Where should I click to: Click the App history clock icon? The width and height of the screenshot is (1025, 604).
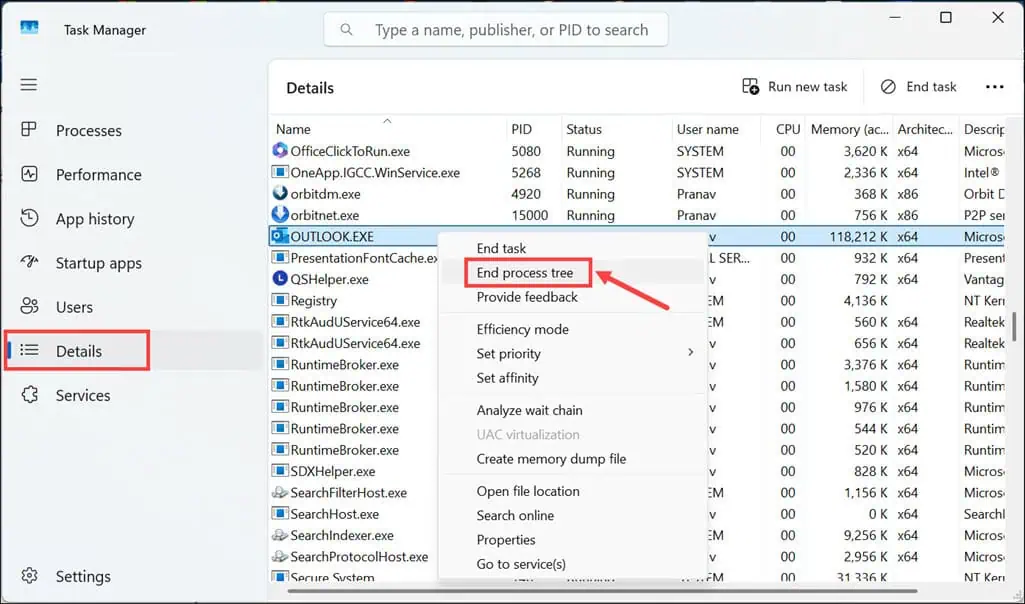click(x=29, y=218)
